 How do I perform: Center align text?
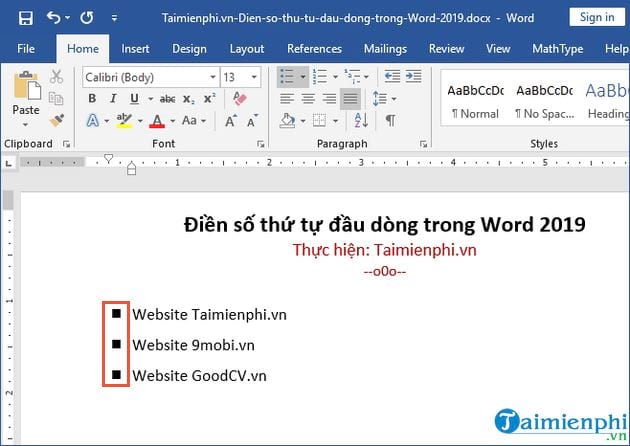(308, 98)
